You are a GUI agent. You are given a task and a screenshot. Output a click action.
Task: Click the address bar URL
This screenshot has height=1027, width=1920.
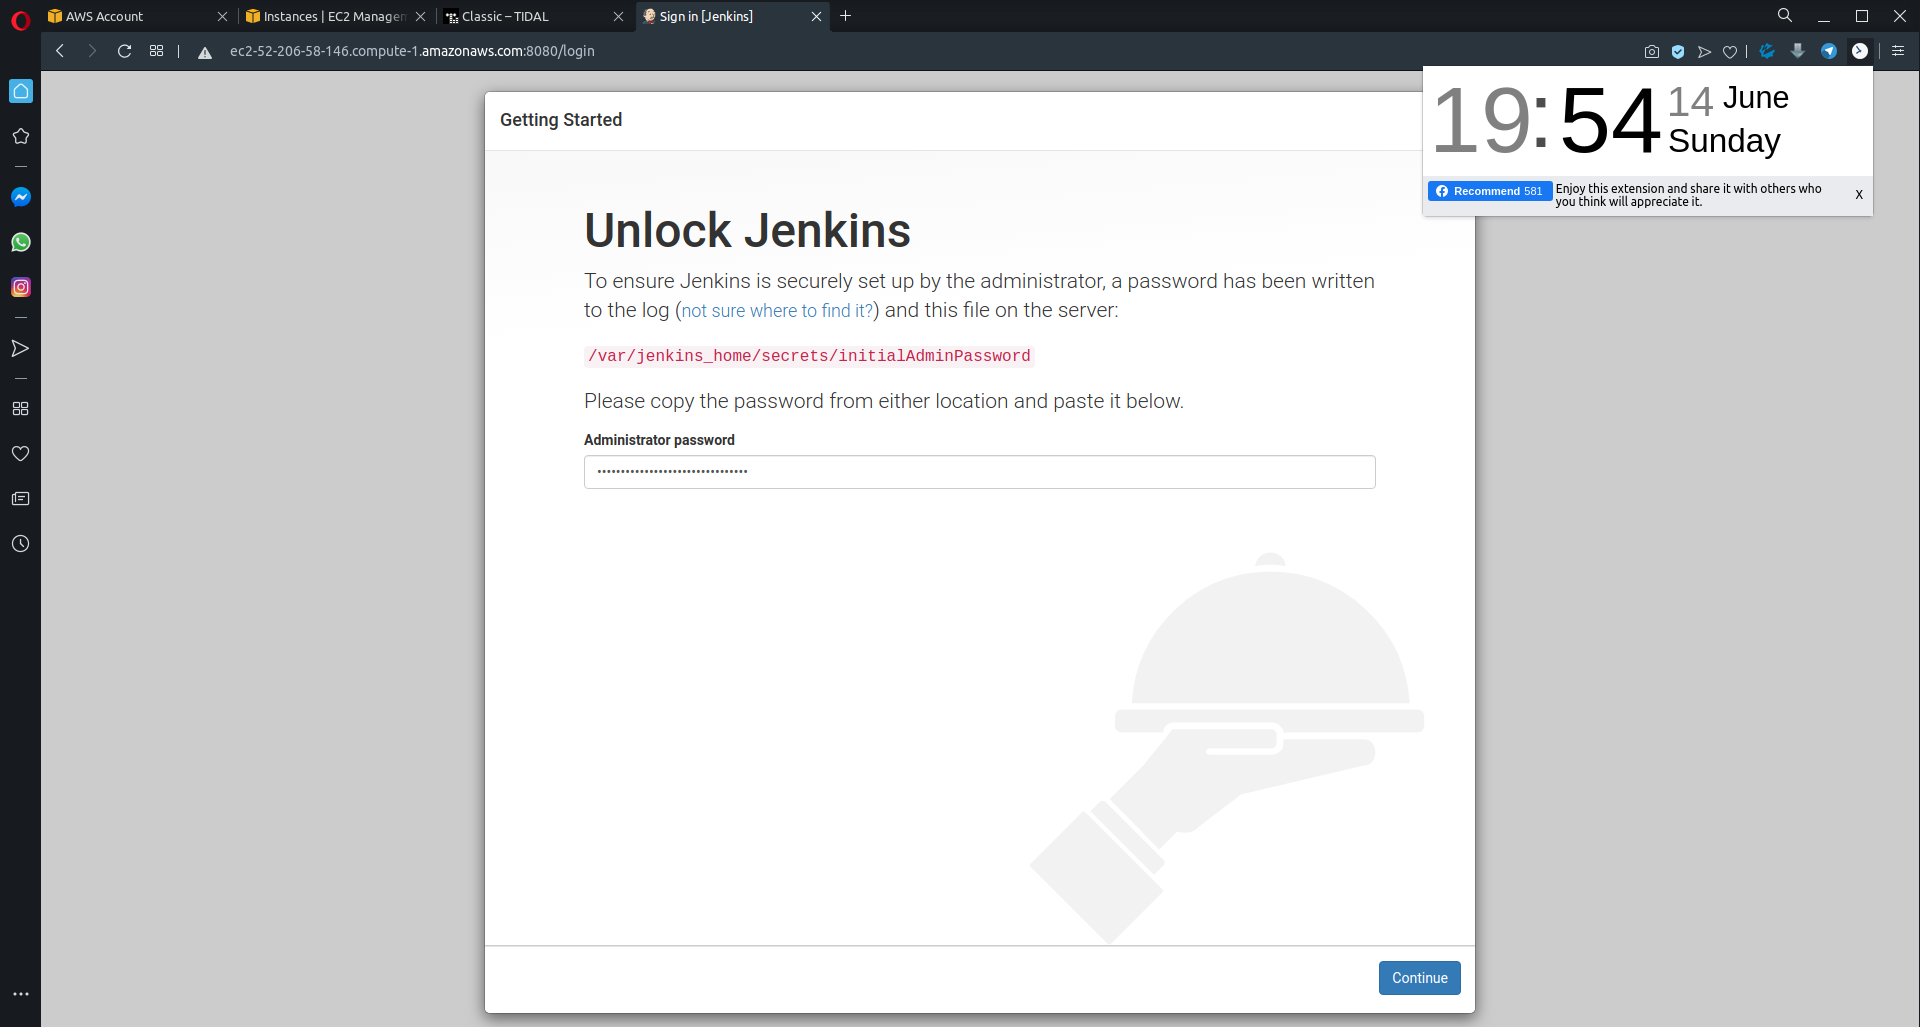tap(412, 51)
